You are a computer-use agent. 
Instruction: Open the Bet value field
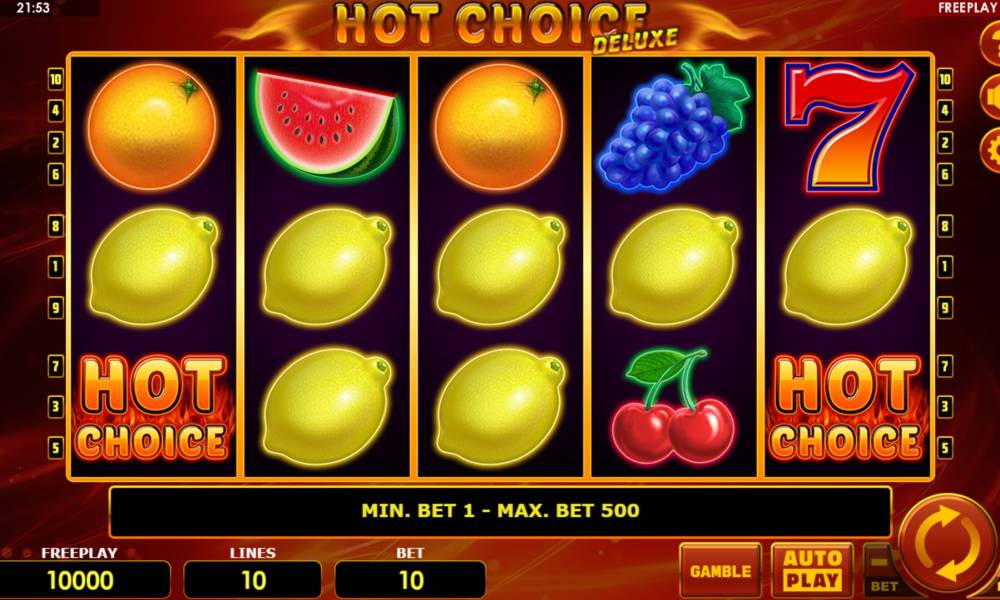(410, 580)
